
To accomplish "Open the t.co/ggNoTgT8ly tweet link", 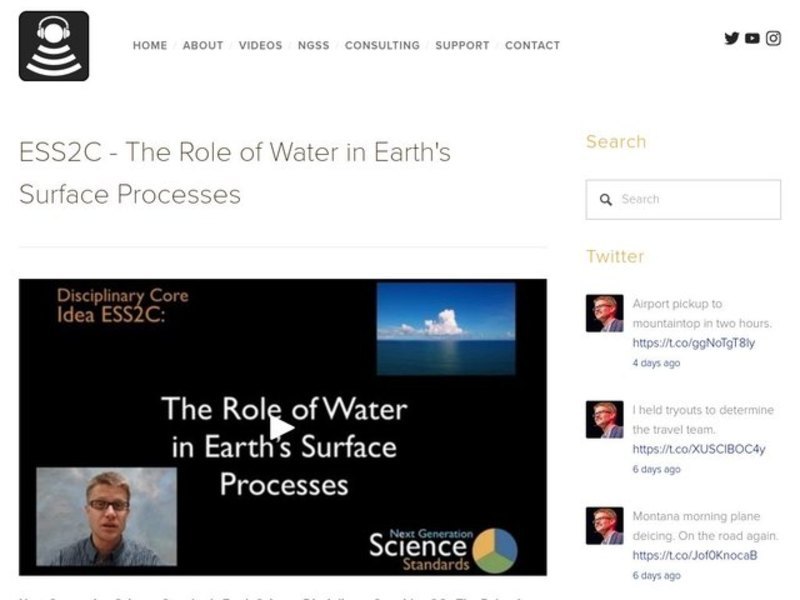I will 693,343.
